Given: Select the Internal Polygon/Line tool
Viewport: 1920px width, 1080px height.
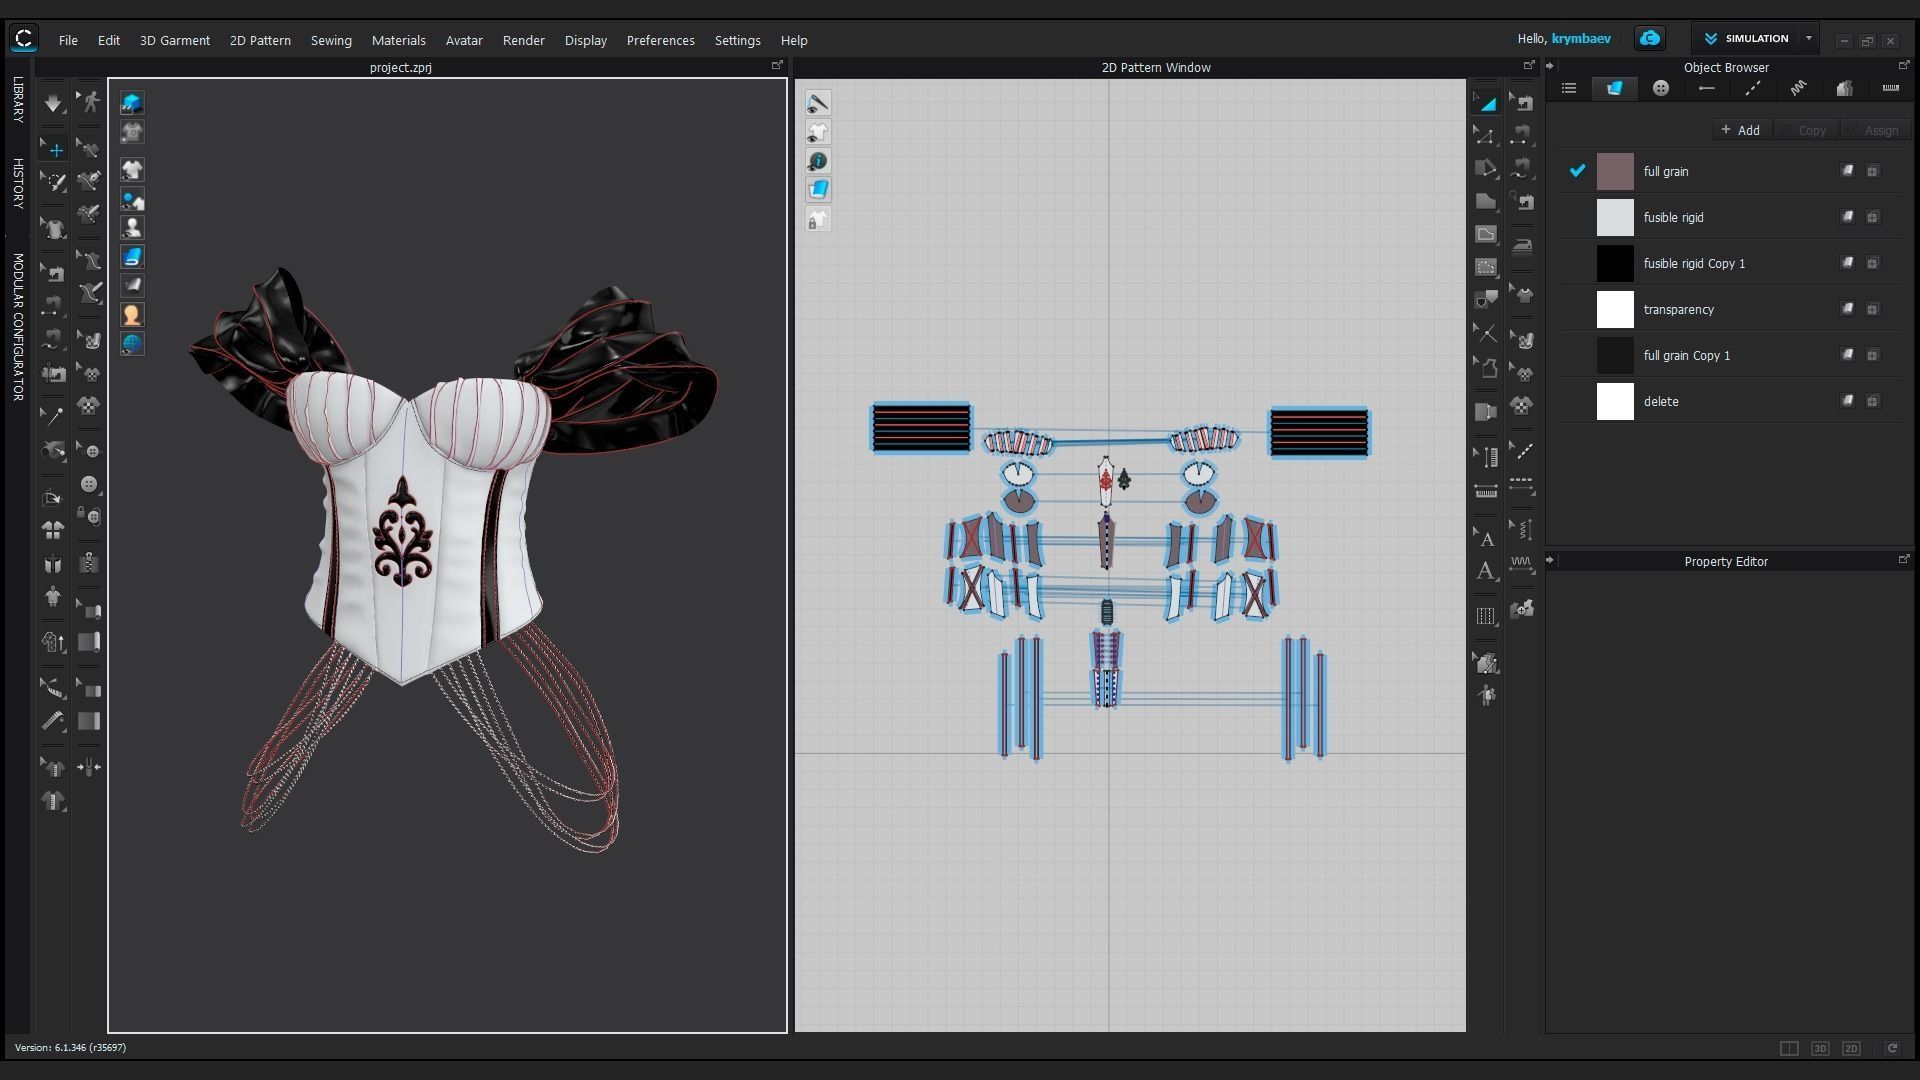Looking at the screenshot, I should (1486, 234).
